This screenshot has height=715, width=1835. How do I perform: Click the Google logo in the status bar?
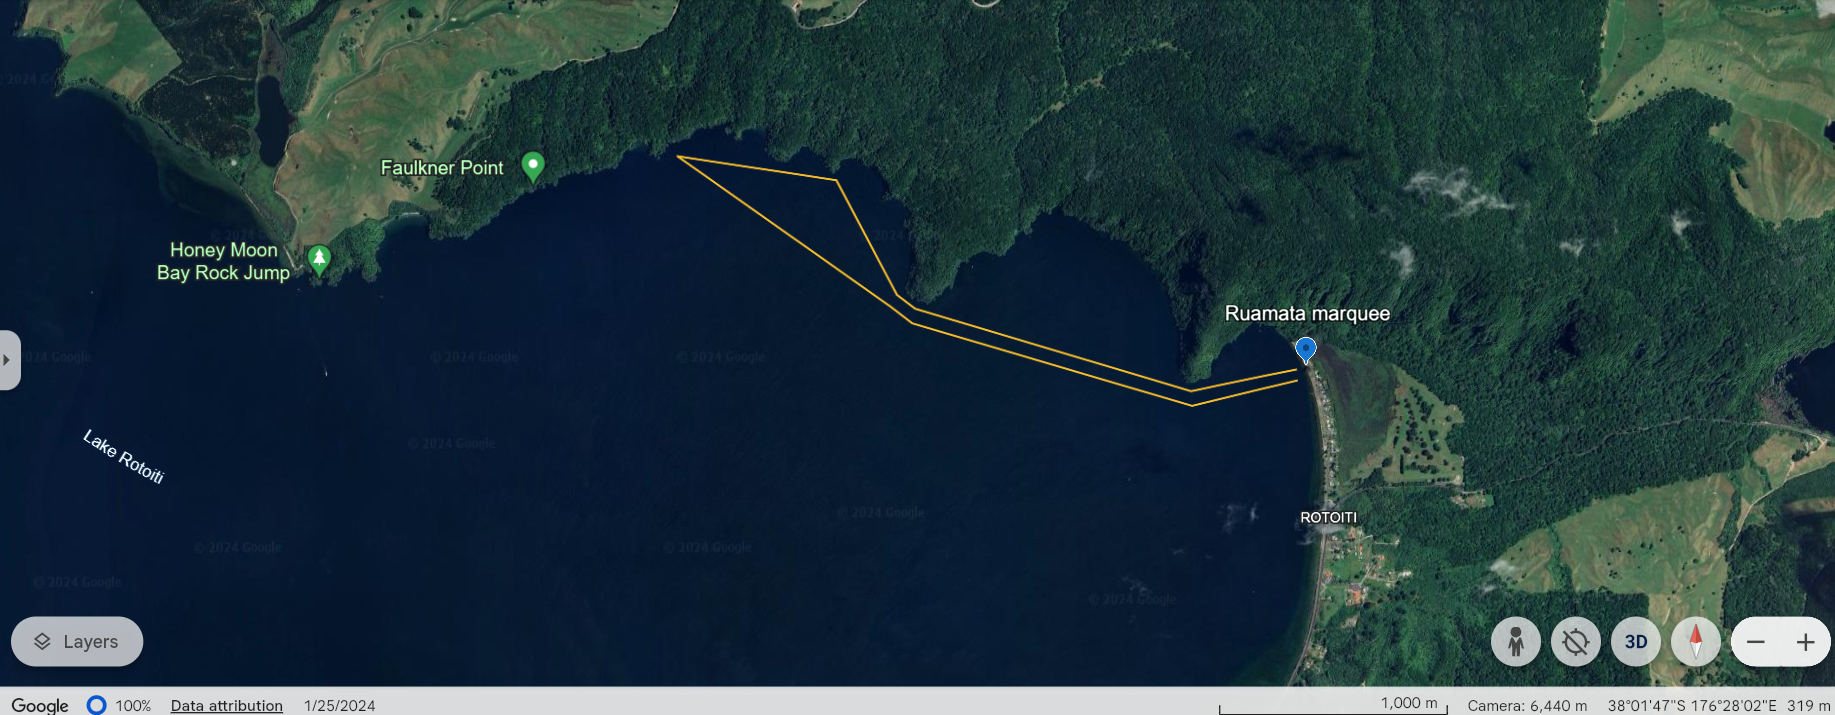point(40,705)
